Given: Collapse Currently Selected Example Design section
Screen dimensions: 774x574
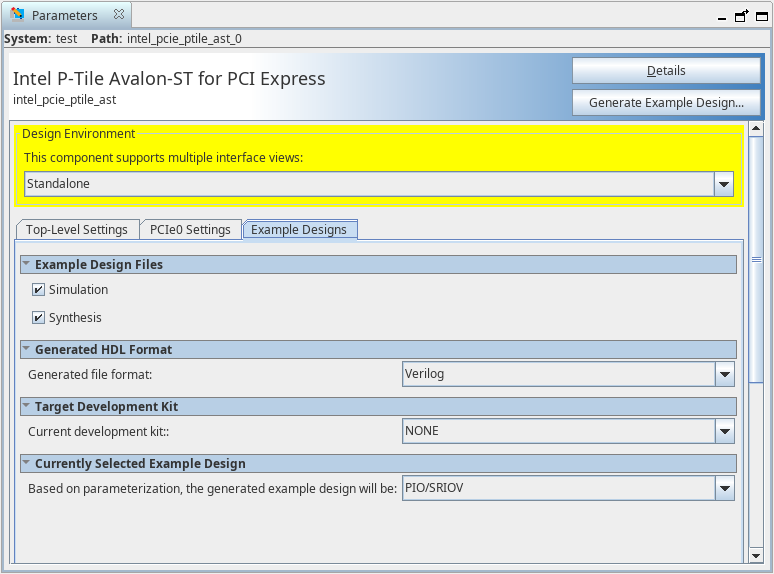Looking at the screenshot, I should point(26,463).
